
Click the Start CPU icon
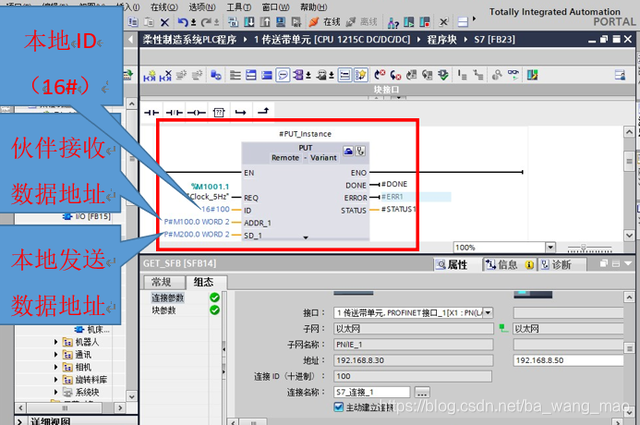click(x=409, y=22)
